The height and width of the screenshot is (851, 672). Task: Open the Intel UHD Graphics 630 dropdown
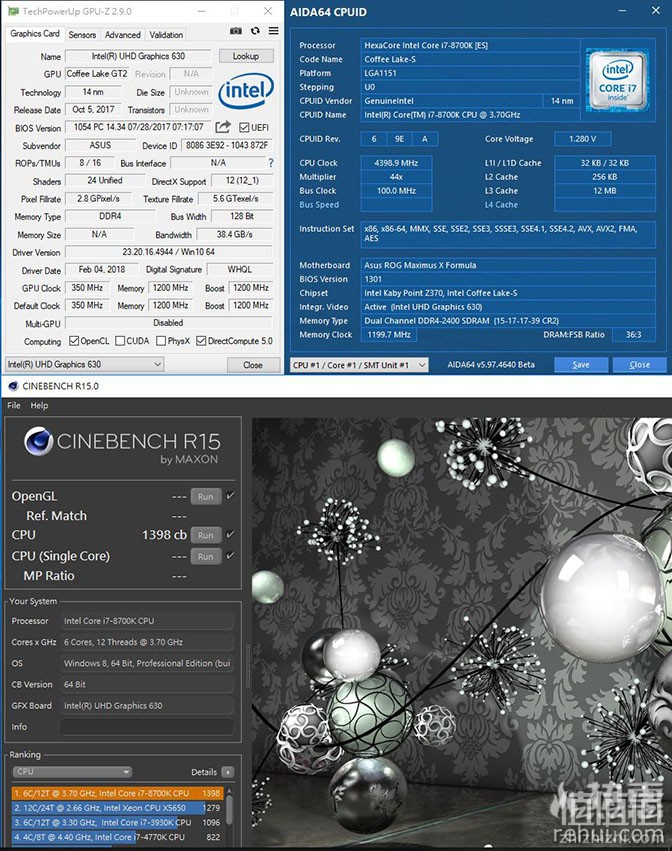pyautogui.click(x=84, y=364)
